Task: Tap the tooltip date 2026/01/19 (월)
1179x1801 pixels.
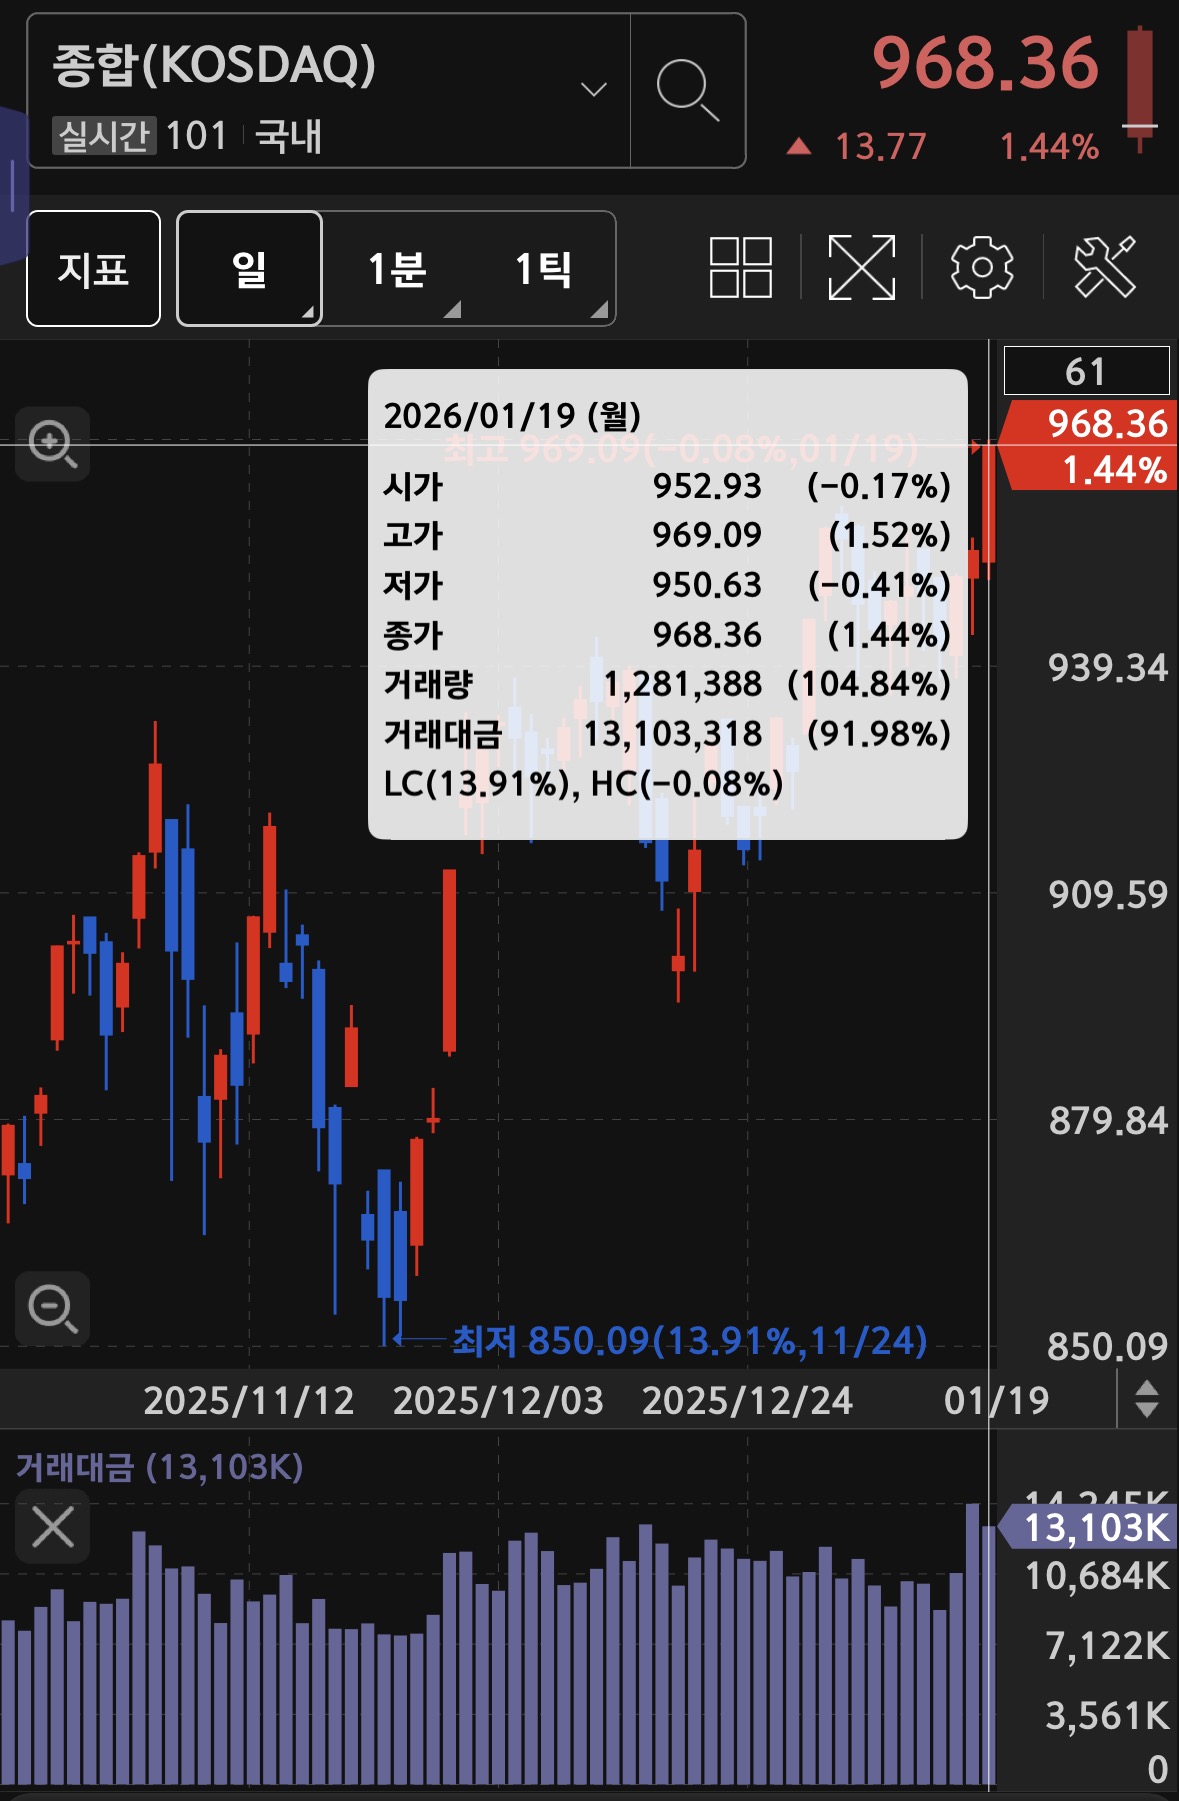Action: click(x=512, y=416)
